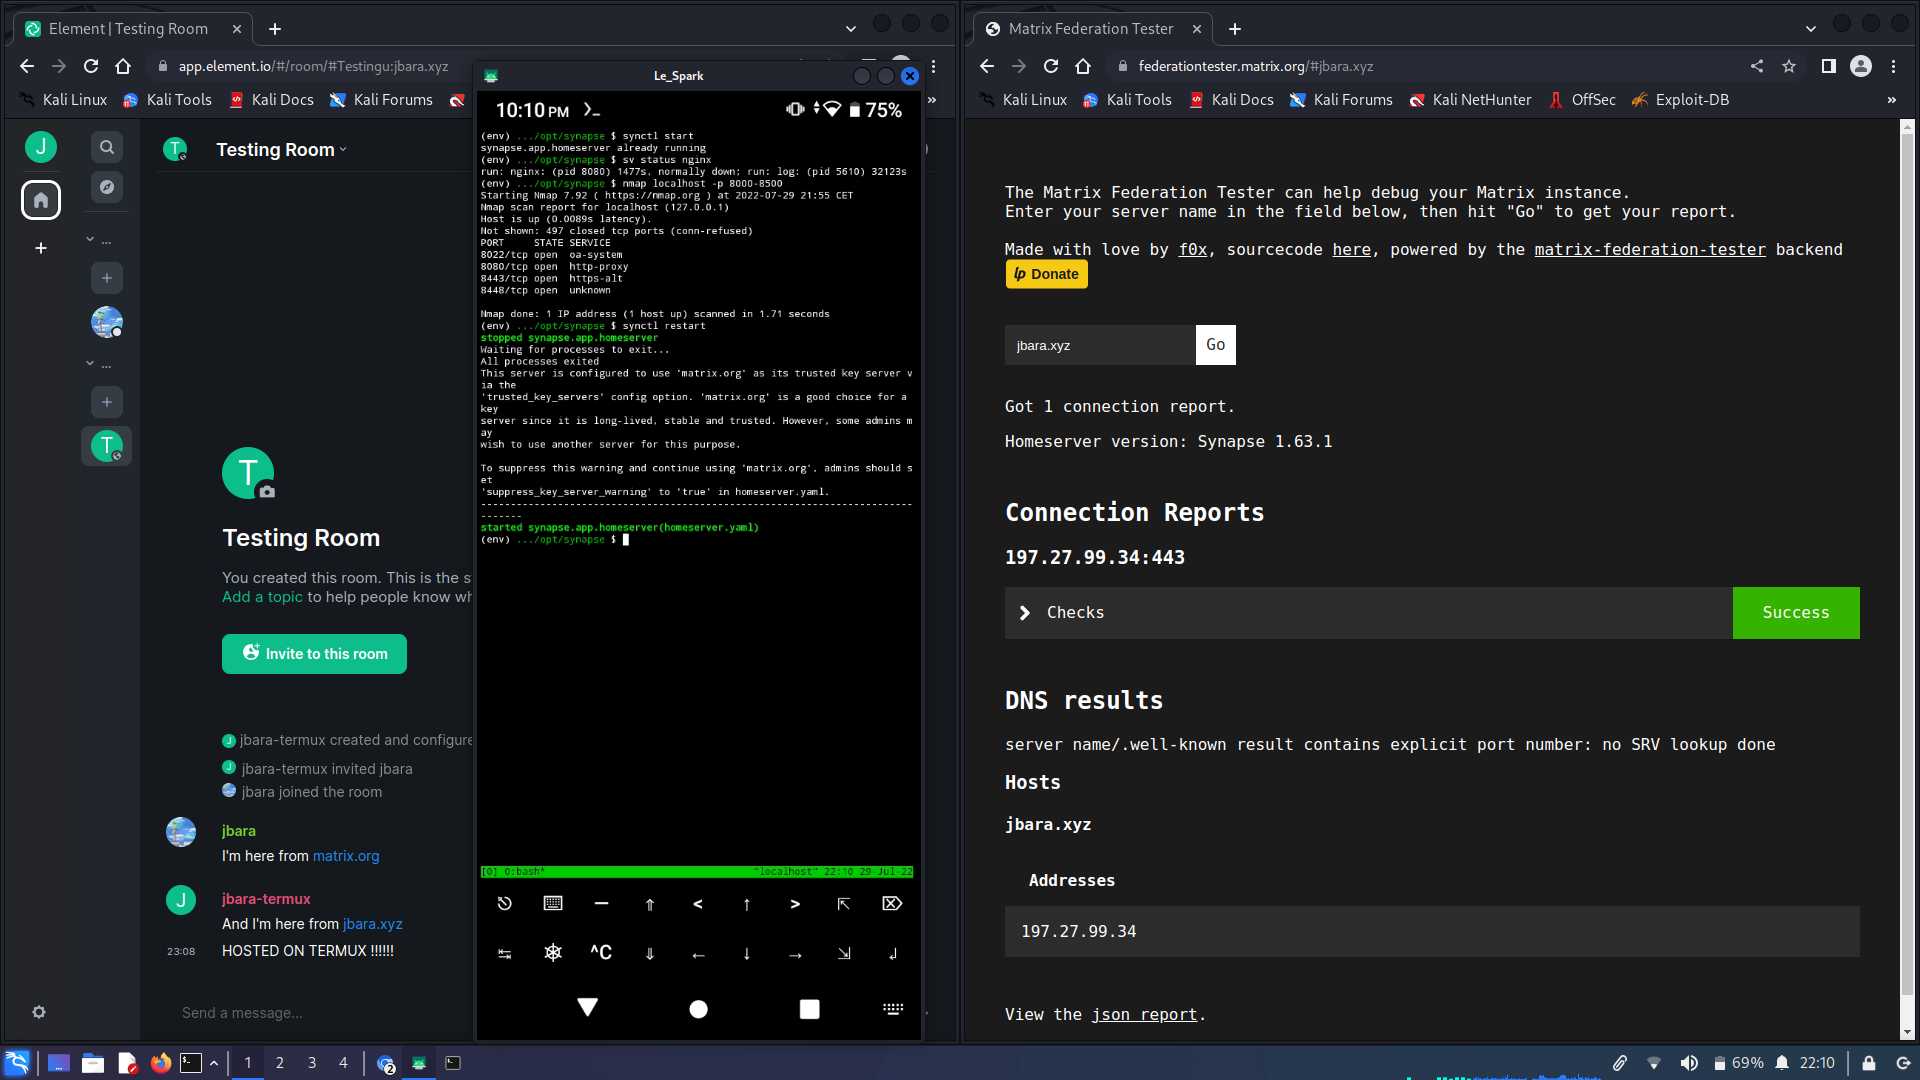Open the json report link
Viewport: 1920px width, 1080px height.
[1144, 1014]
